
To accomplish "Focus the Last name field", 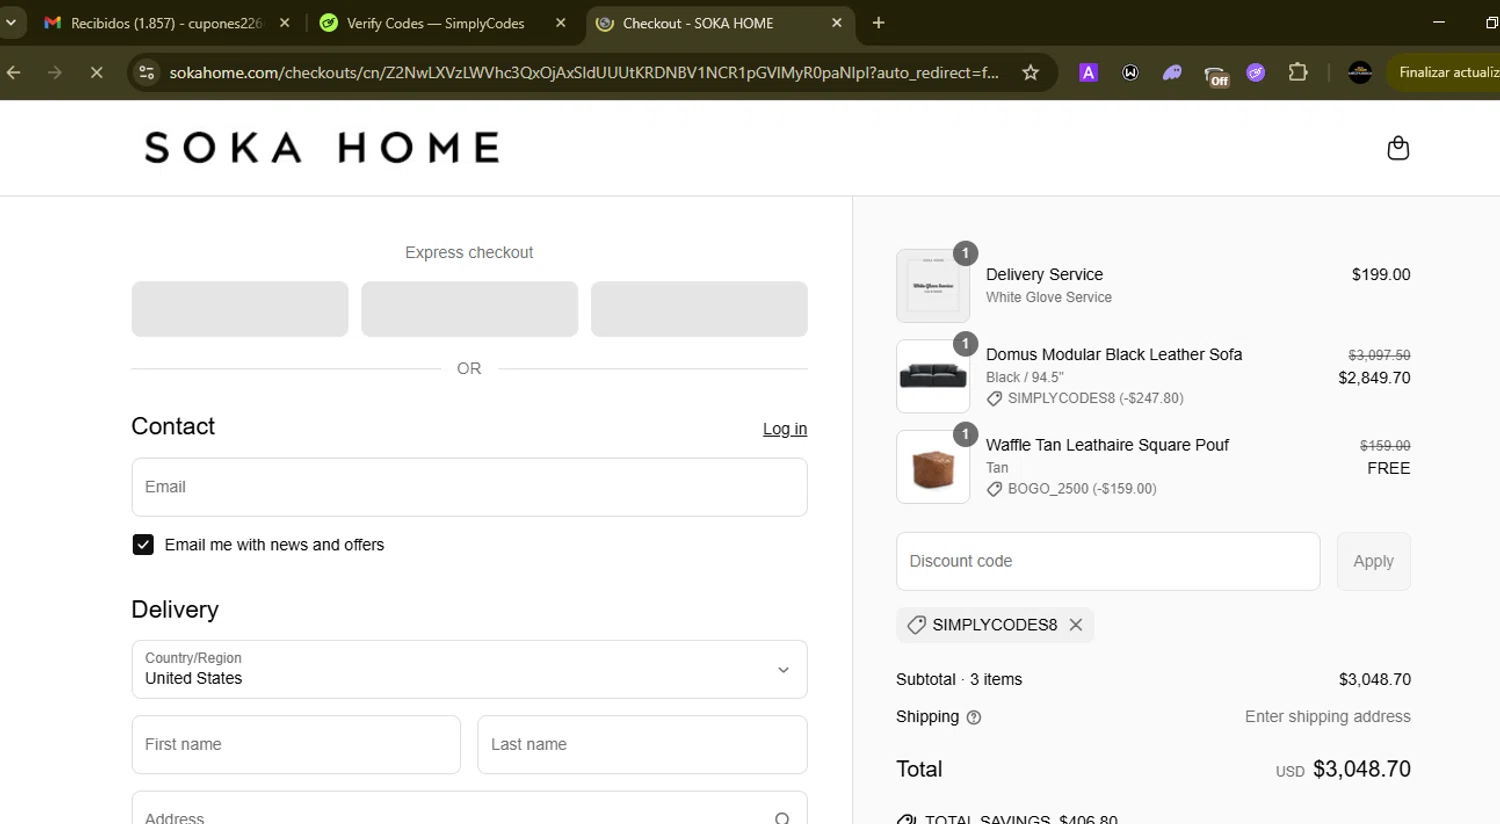I will pos(642,744).
